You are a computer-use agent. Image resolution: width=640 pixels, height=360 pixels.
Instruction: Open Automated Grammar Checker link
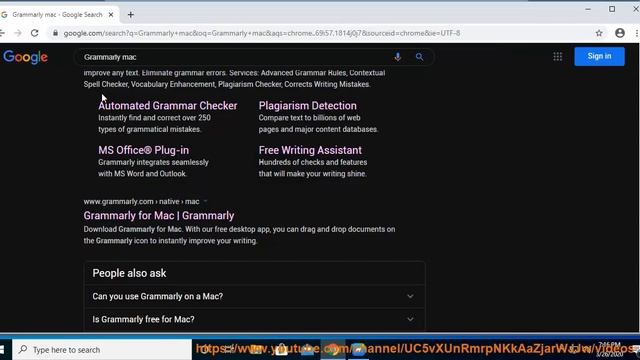[x=167, y=106]
